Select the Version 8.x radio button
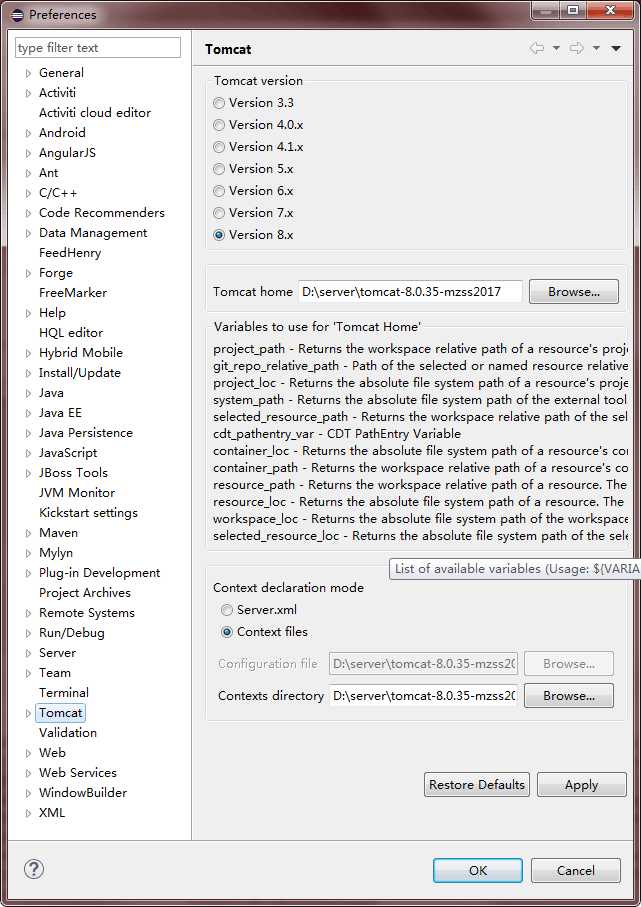 tap(219, 235)
